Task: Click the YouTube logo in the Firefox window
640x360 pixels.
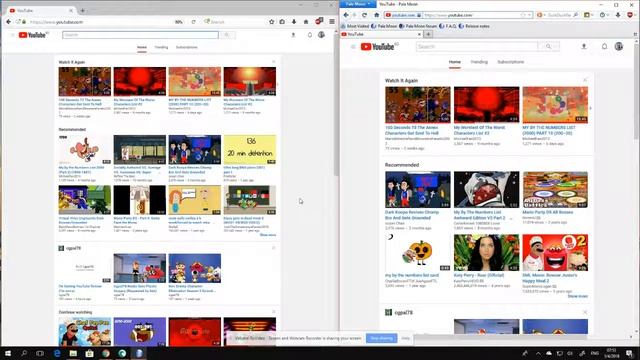Action: point(32,35)
